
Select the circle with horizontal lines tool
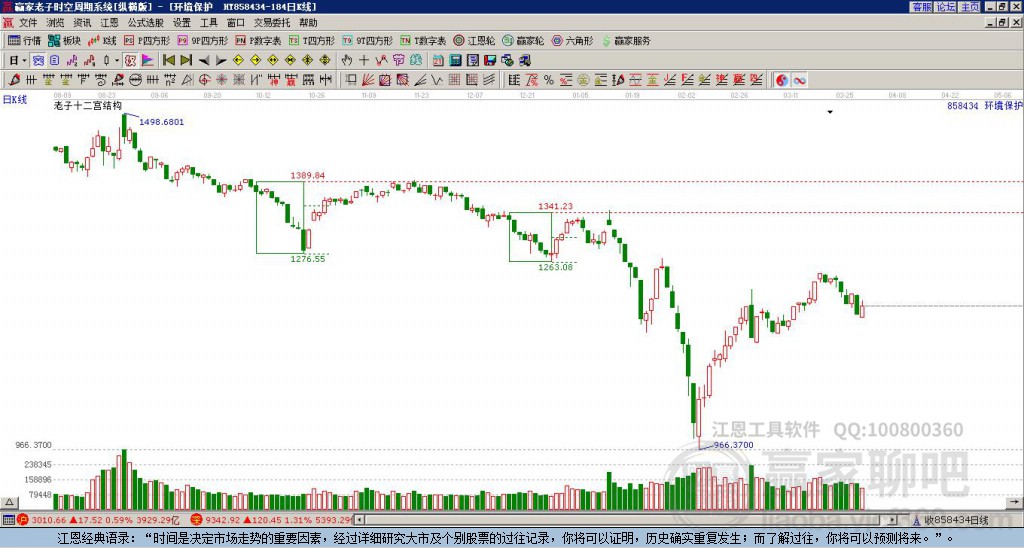coord(135,80)
